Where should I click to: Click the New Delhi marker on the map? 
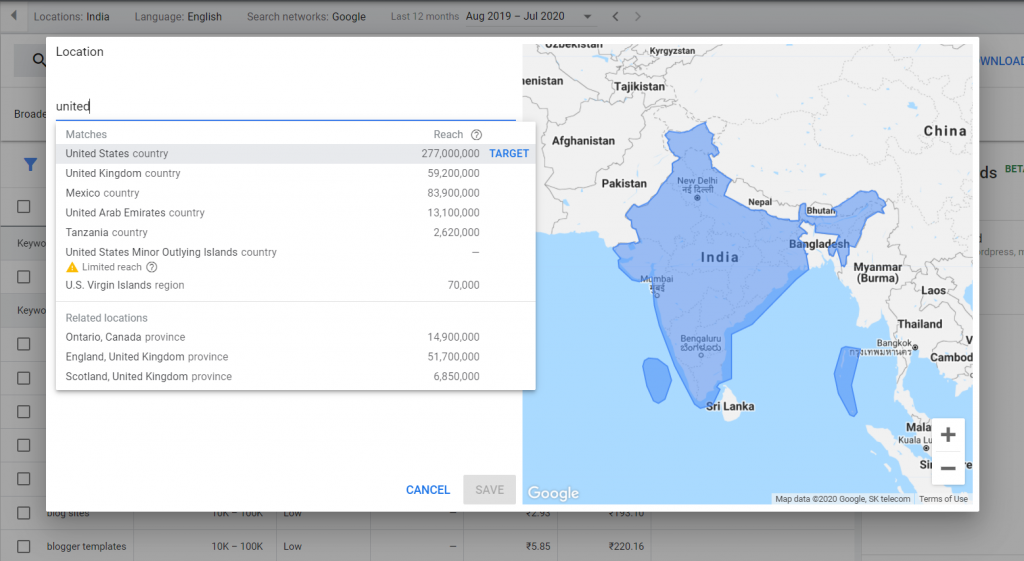click(x=697, y=197)
